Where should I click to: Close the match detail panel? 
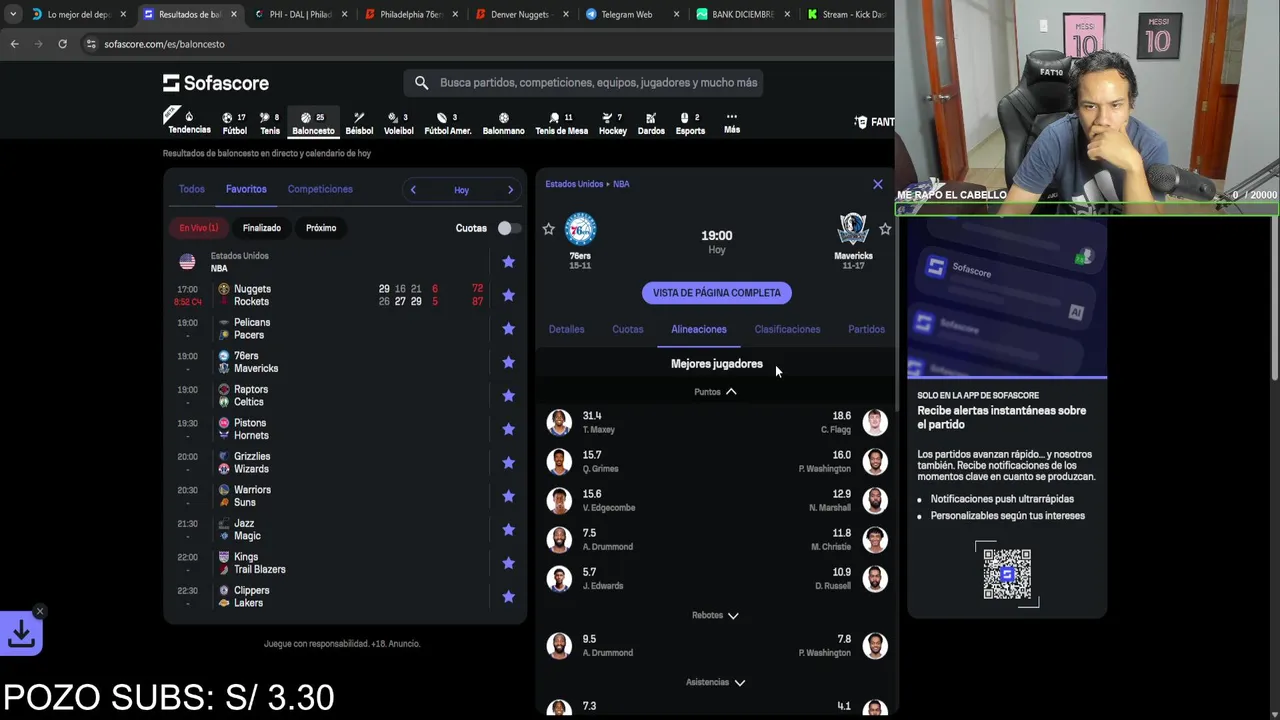(878, 184)
